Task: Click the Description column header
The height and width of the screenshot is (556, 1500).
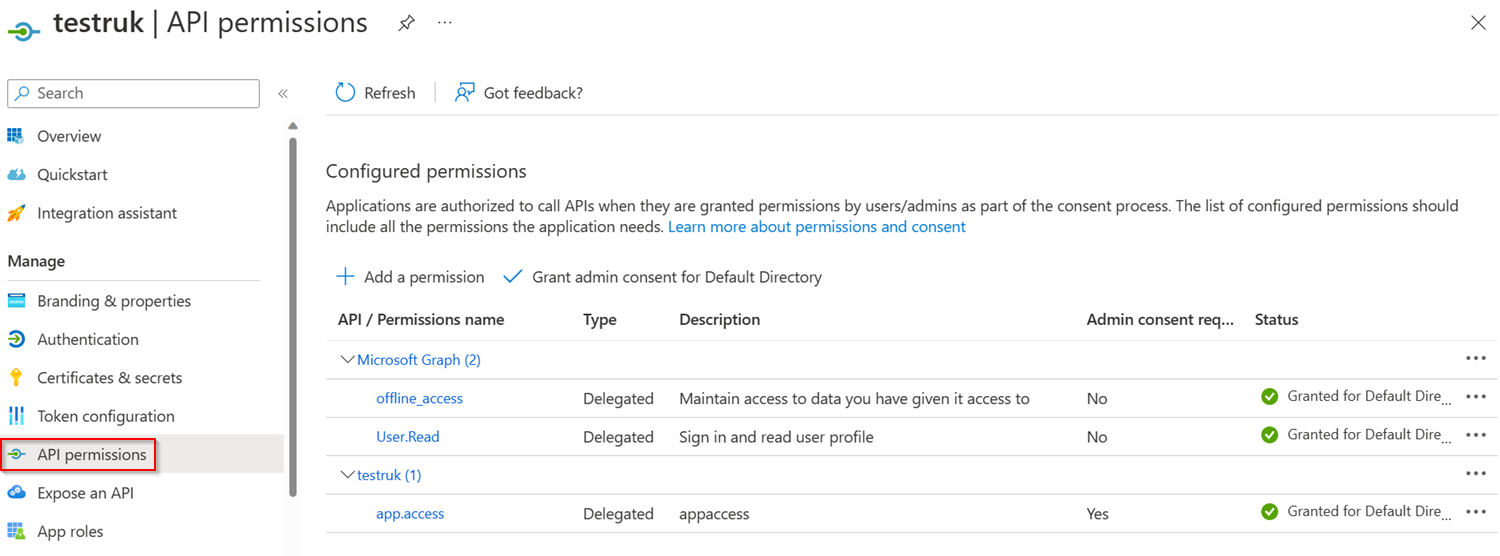Action: 720,320
